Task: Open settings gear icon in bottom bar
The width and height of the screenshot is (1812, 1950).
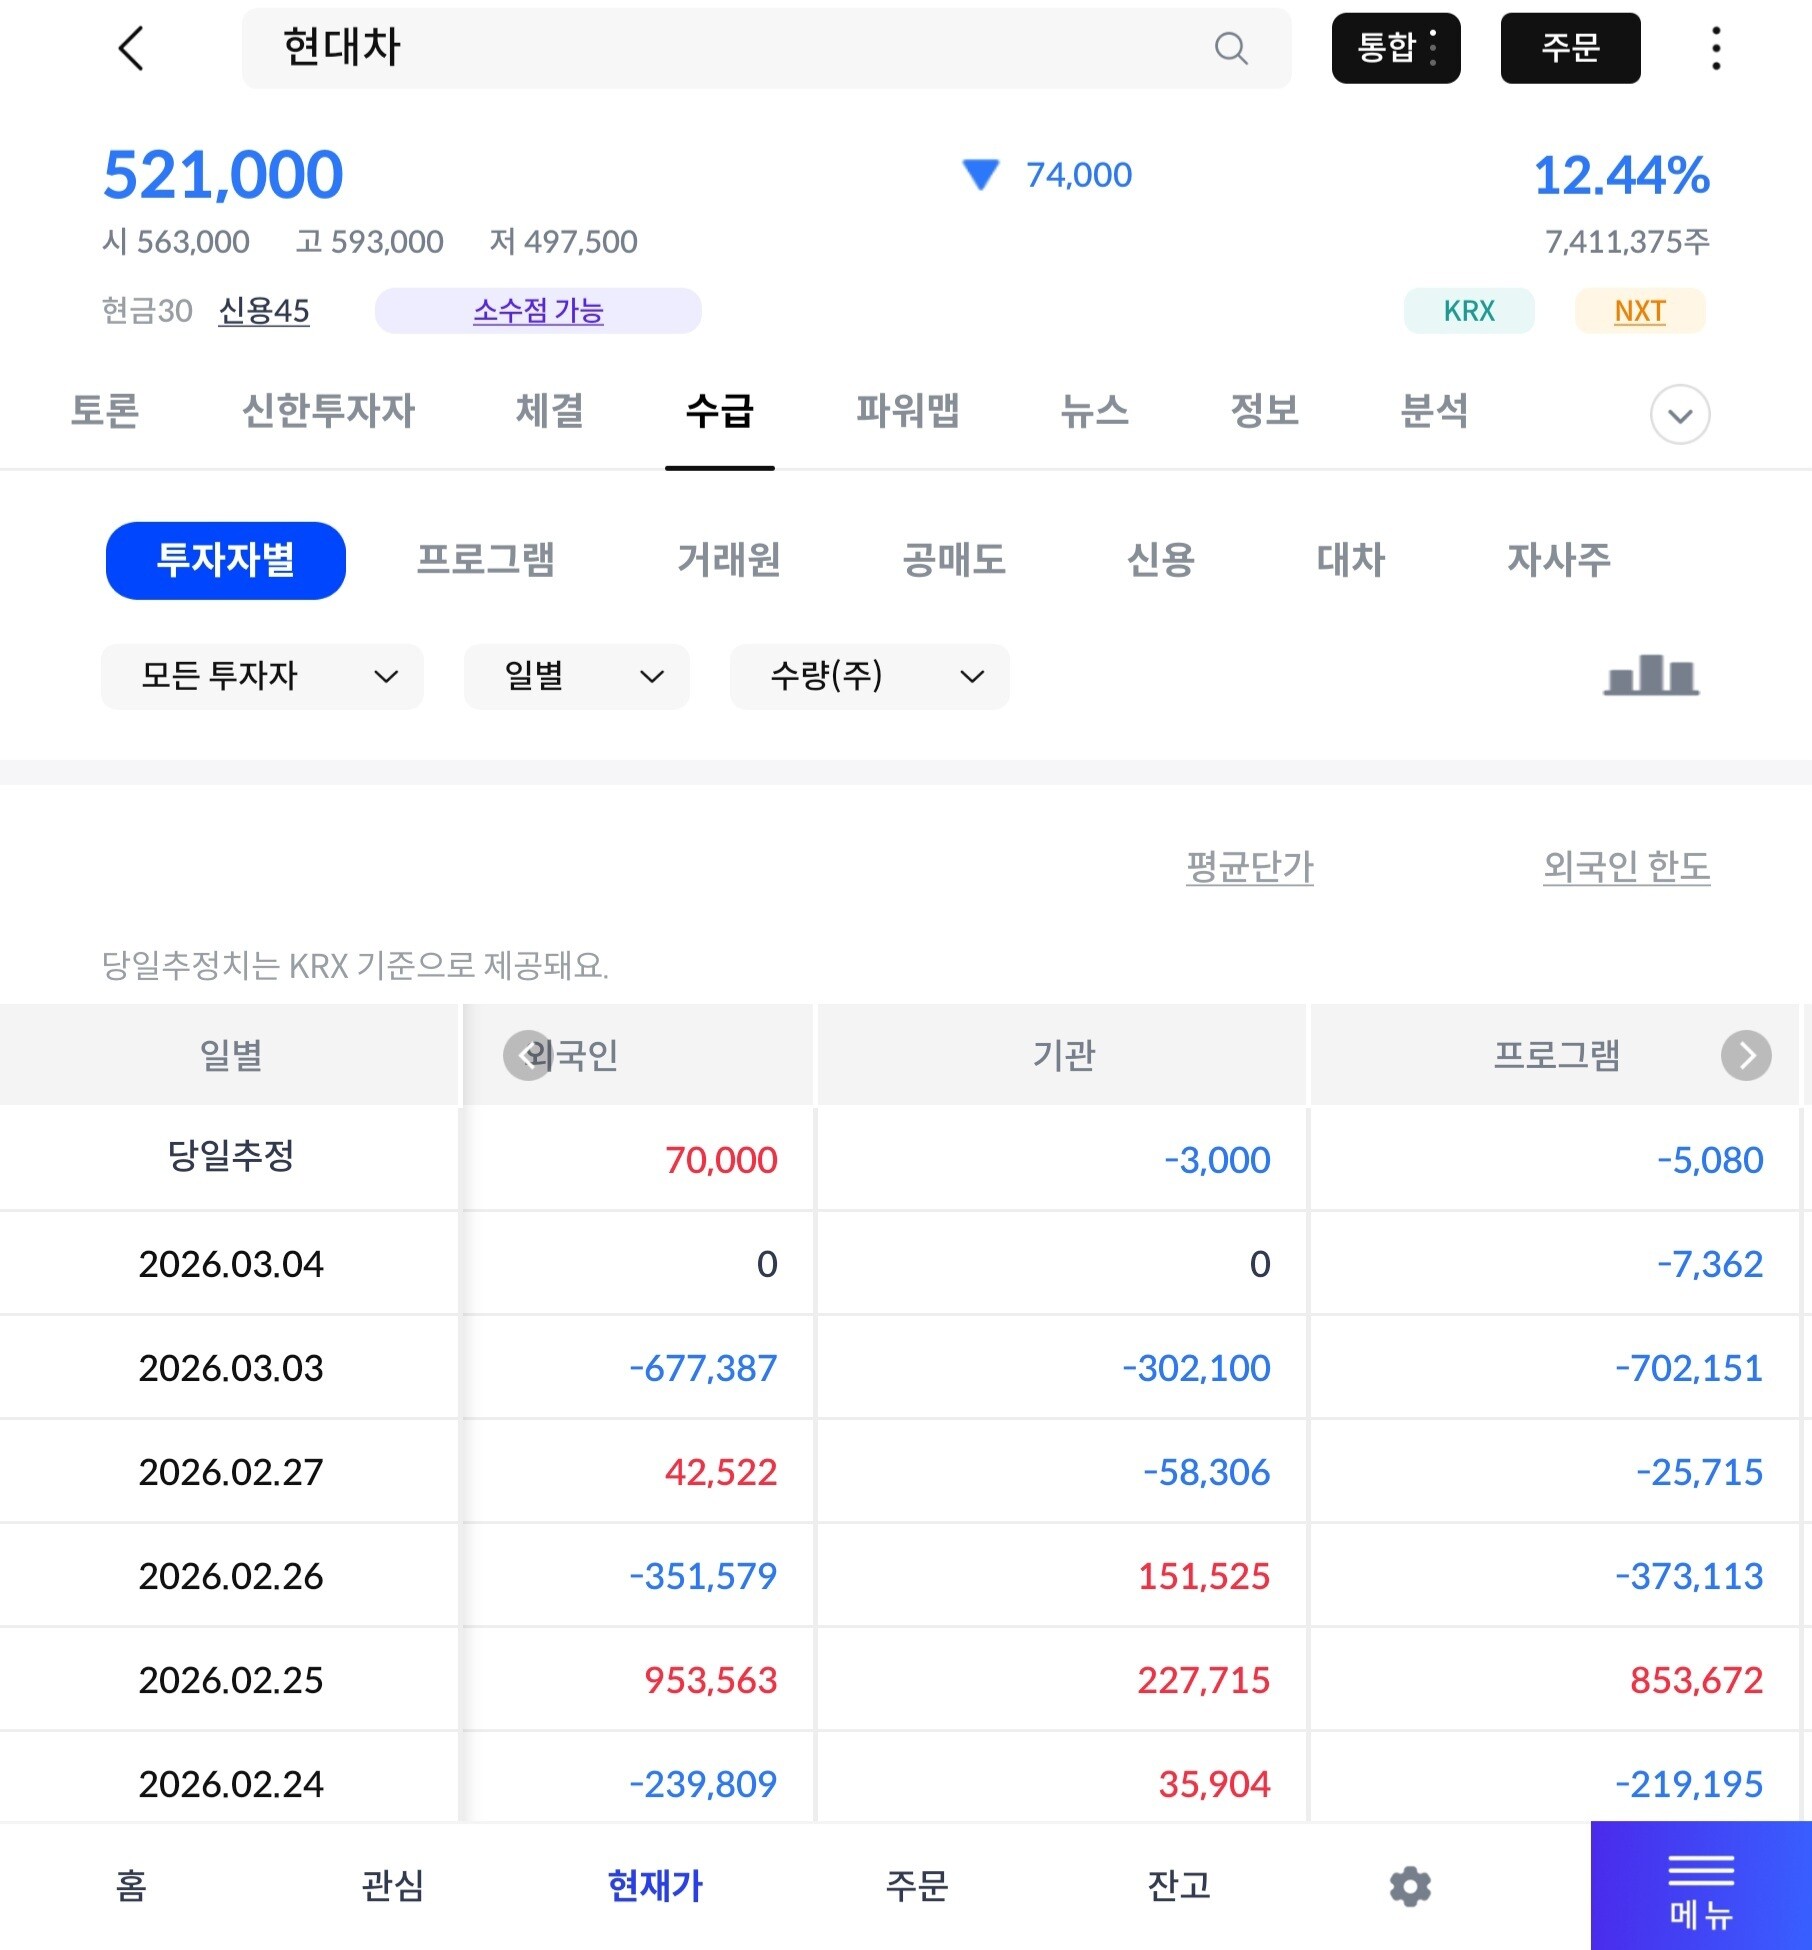Action: 1410,1886
